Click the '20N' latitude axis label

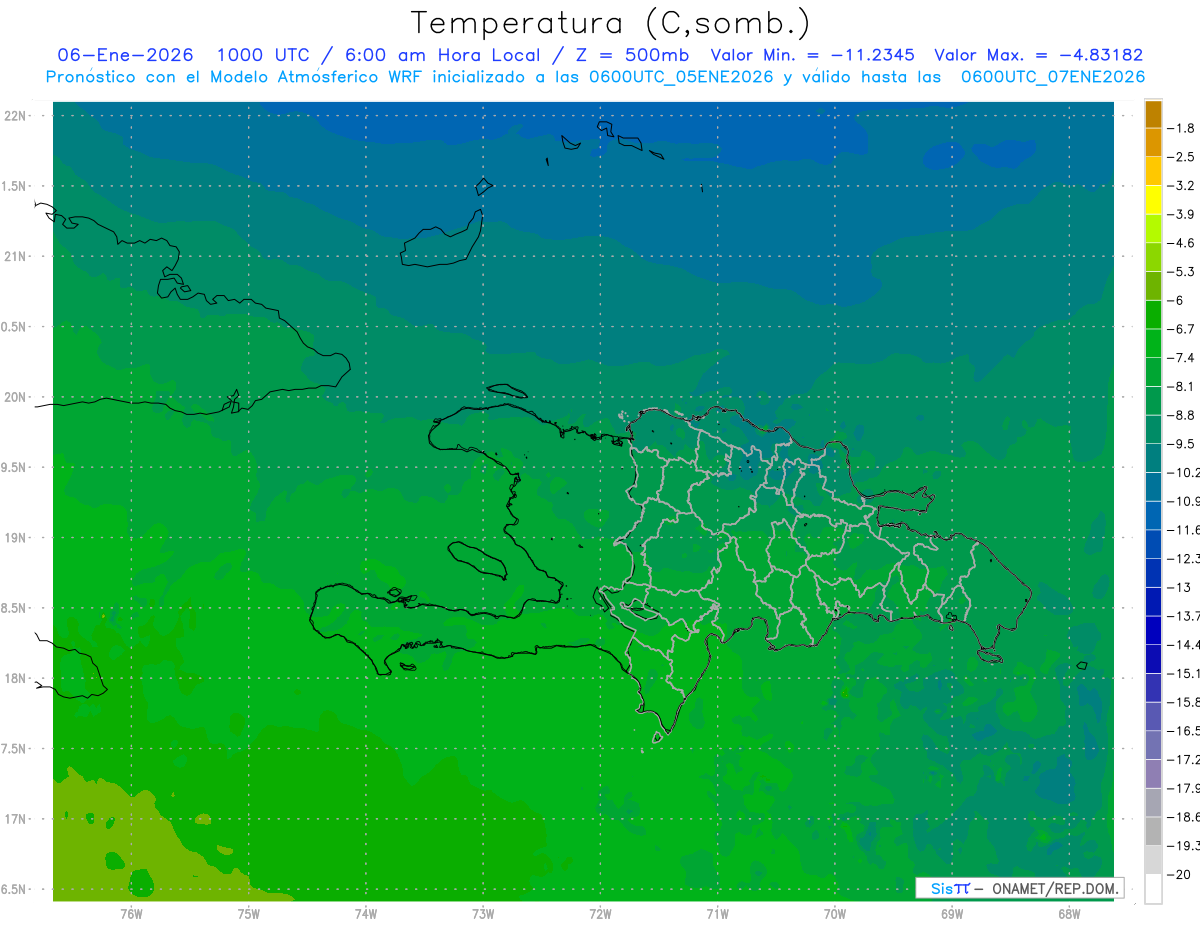tap(15, 397)
